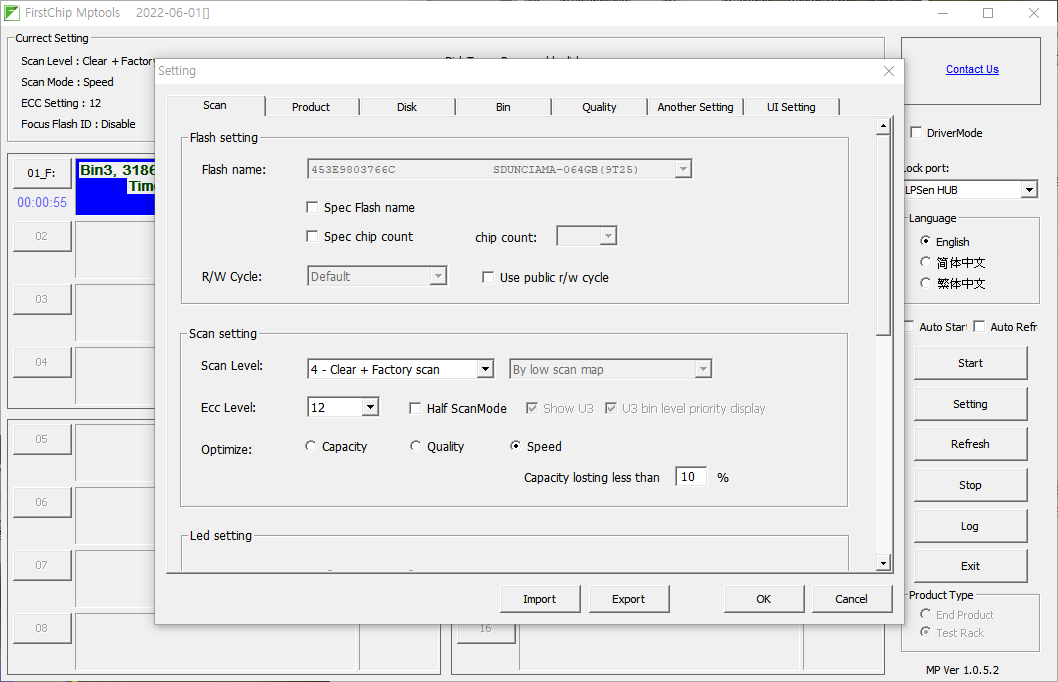
Task: Toggle Half ScanMode checkbox
Action: tap(415, 408)
